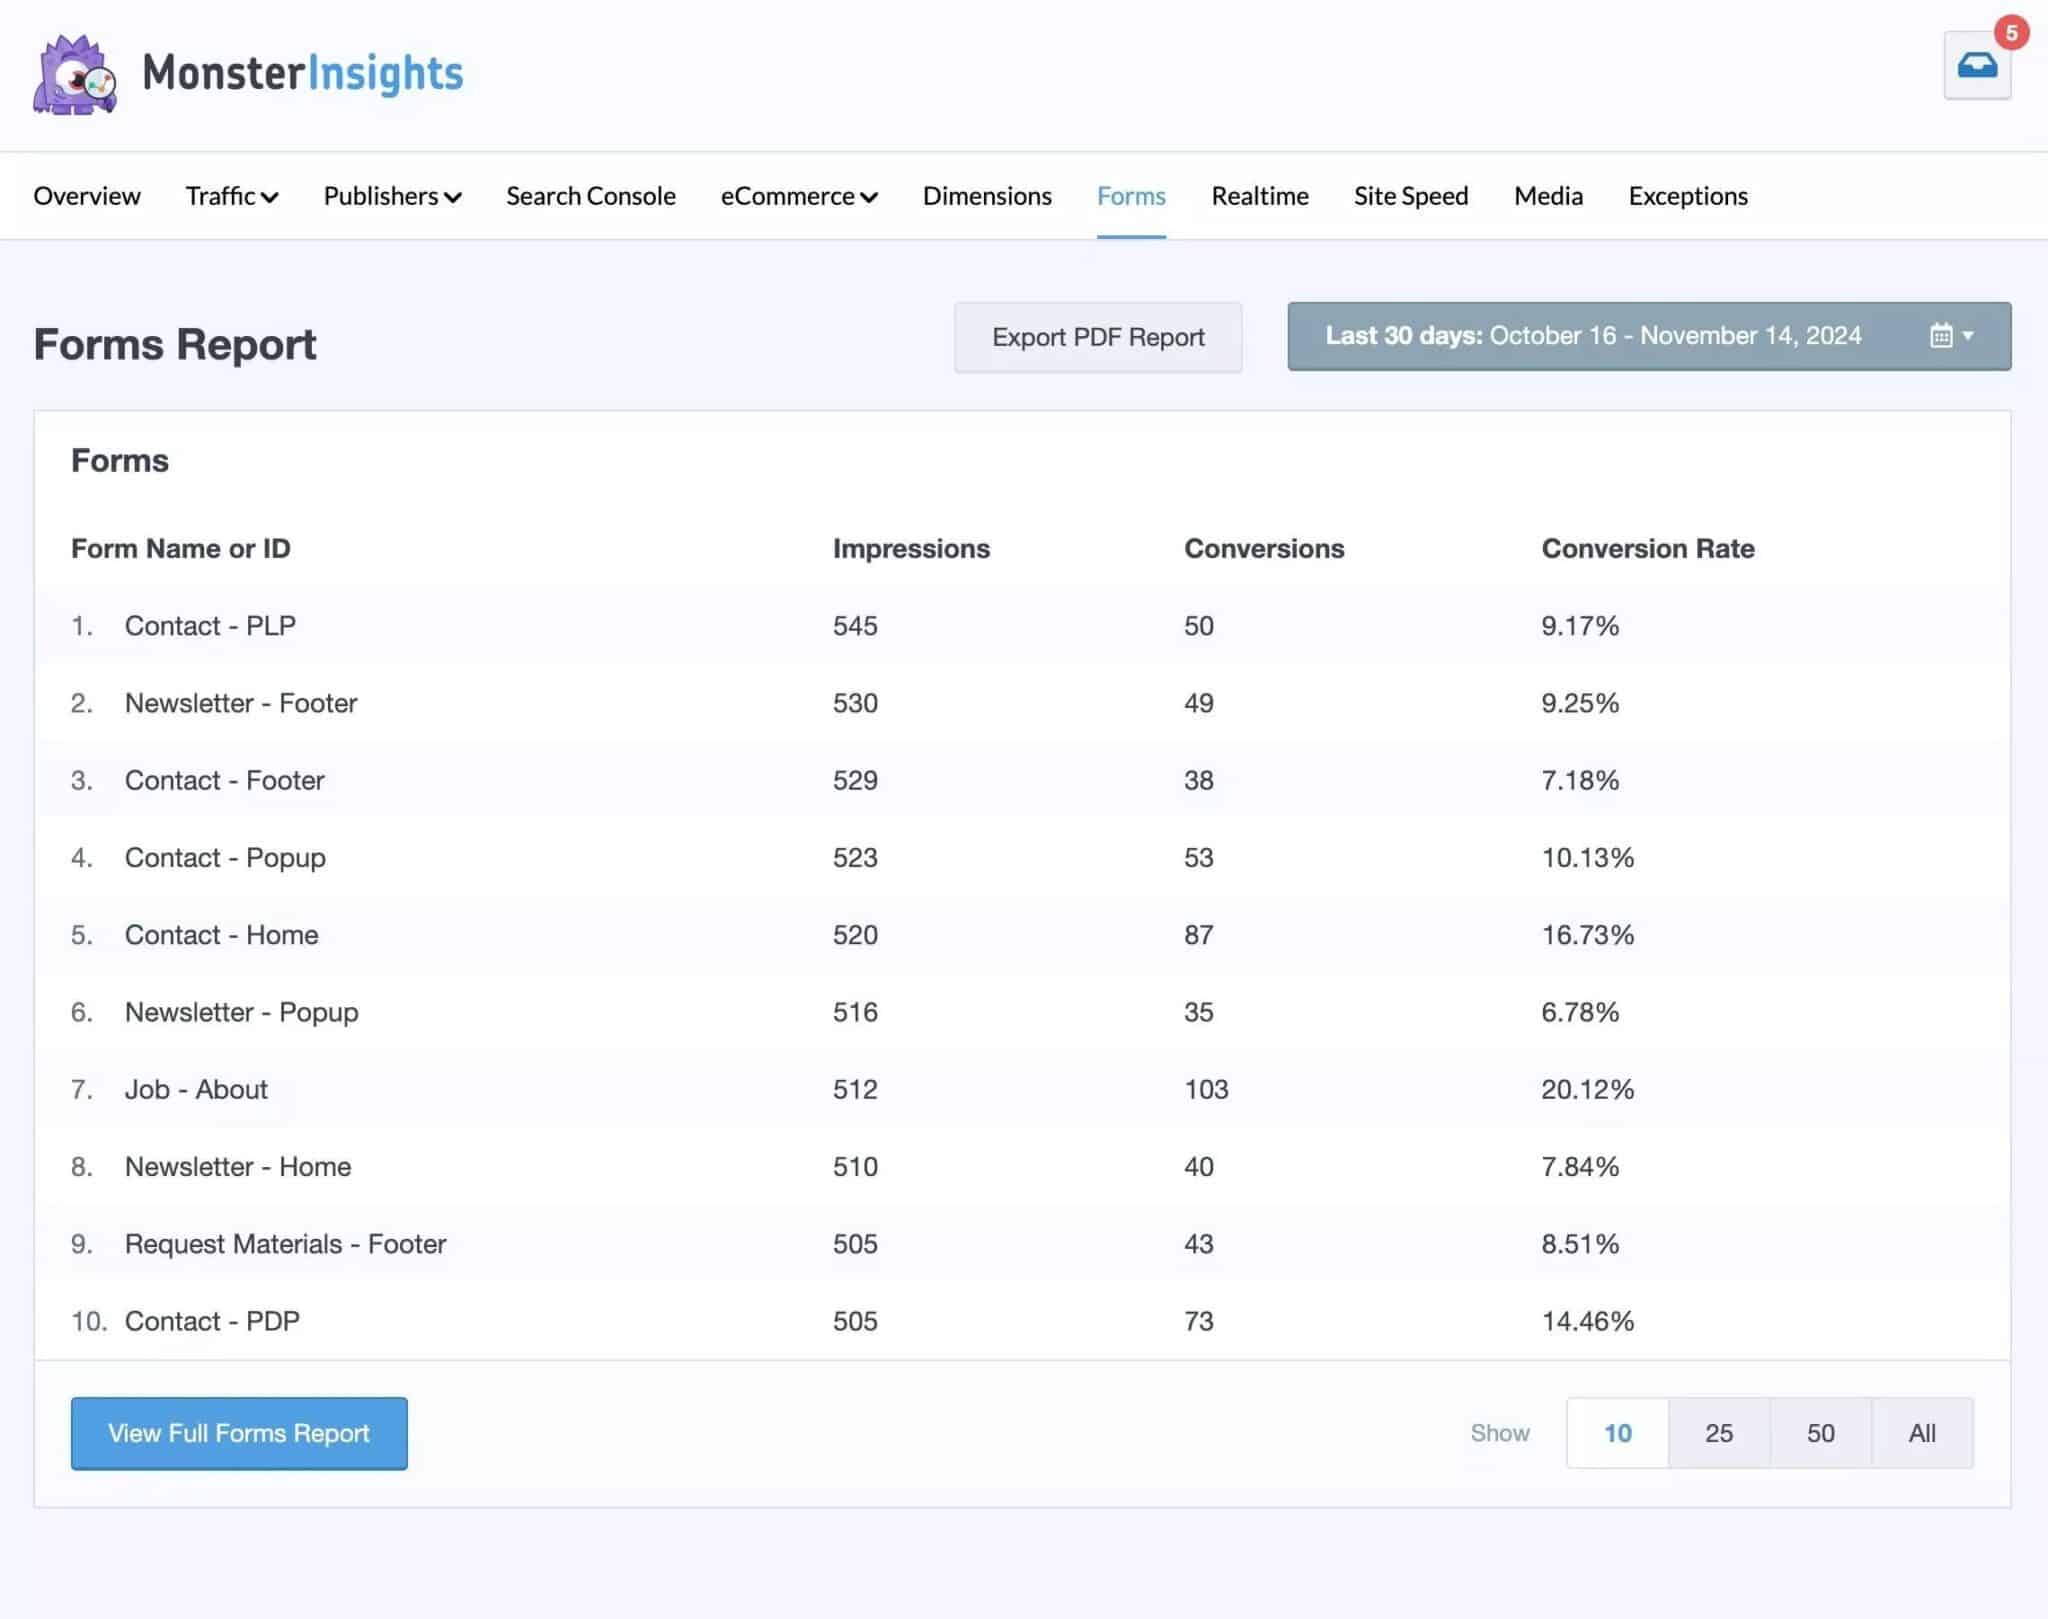Expand the eCommerce dropdown
This screenshot has height=1619, width=2048.
pos(797,196)
